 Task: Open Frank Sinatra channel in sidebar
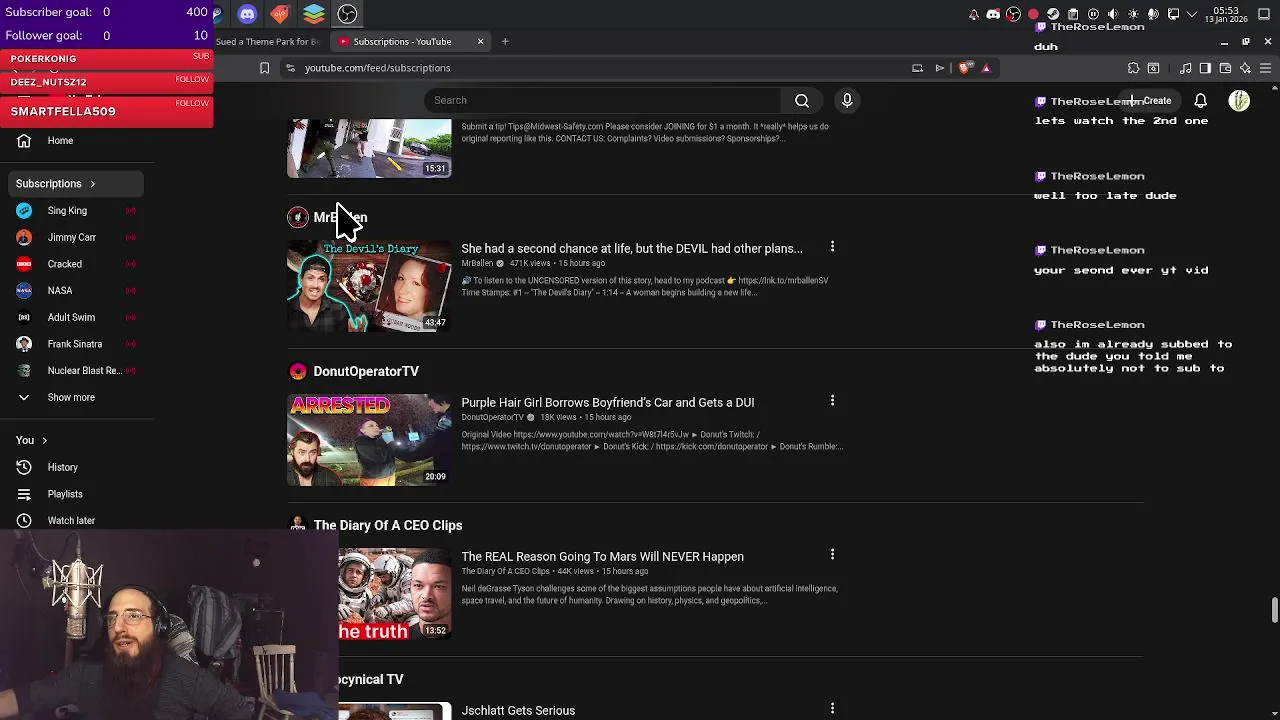click(x=77, y=344)
